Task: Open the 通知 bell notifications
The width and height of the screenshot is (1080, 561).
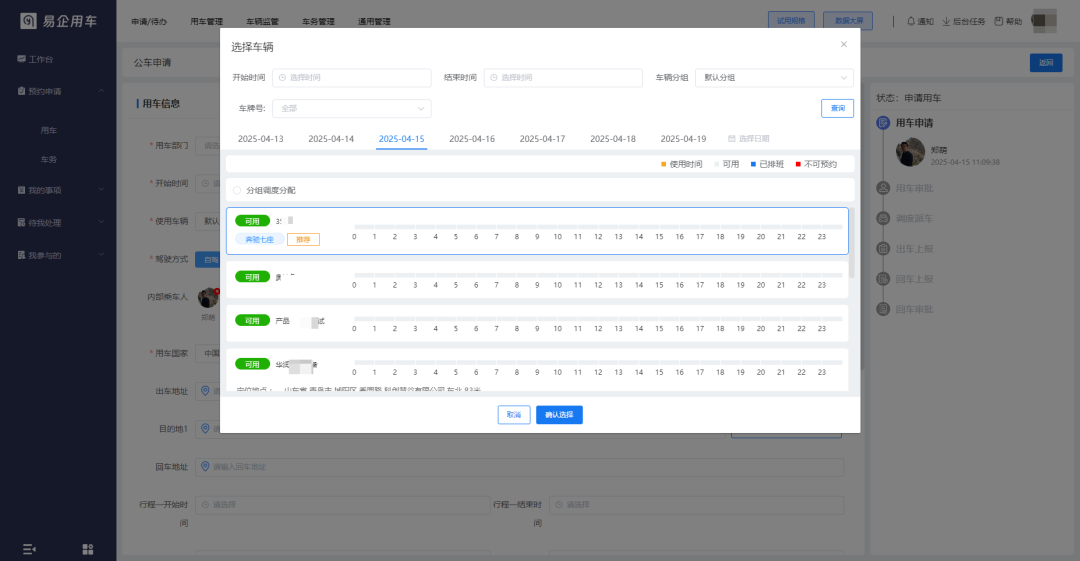Action: tap(910, 21)
